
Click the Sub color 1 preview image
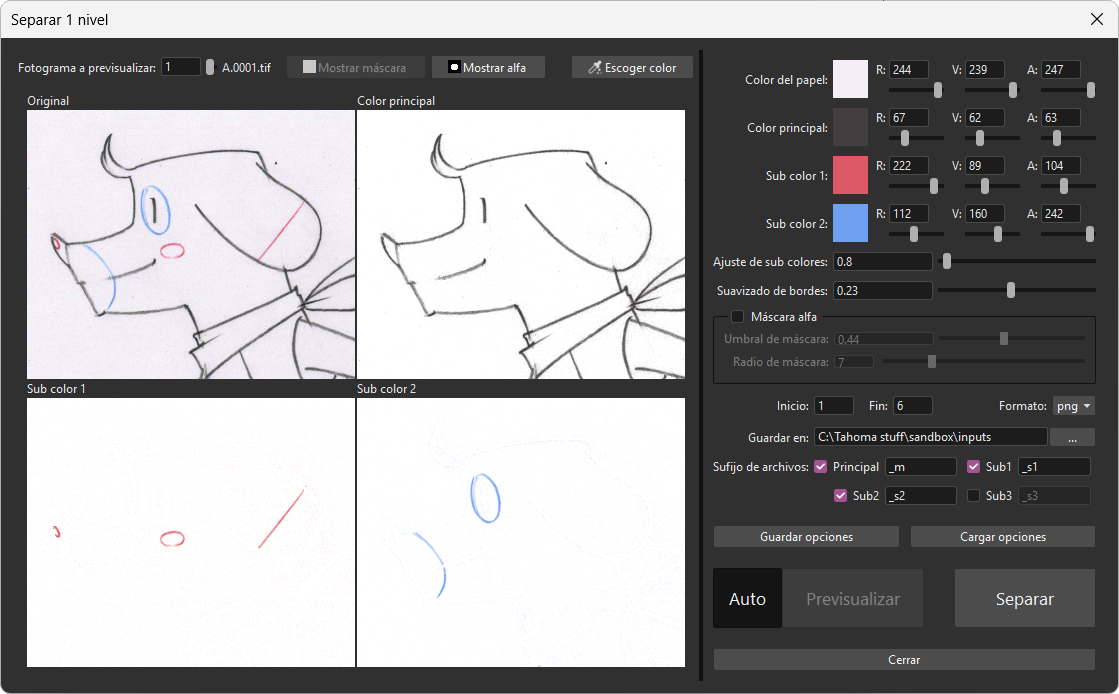tap(191, 533)
